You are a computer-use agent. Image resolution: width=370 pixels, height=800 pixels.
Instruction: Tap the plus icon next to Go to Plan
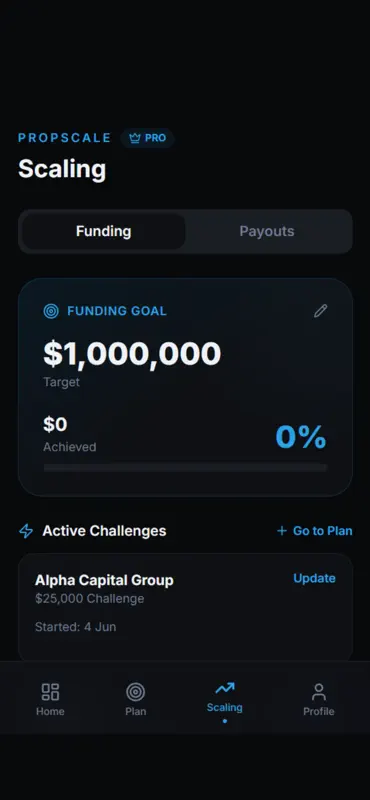coord(282,531)
